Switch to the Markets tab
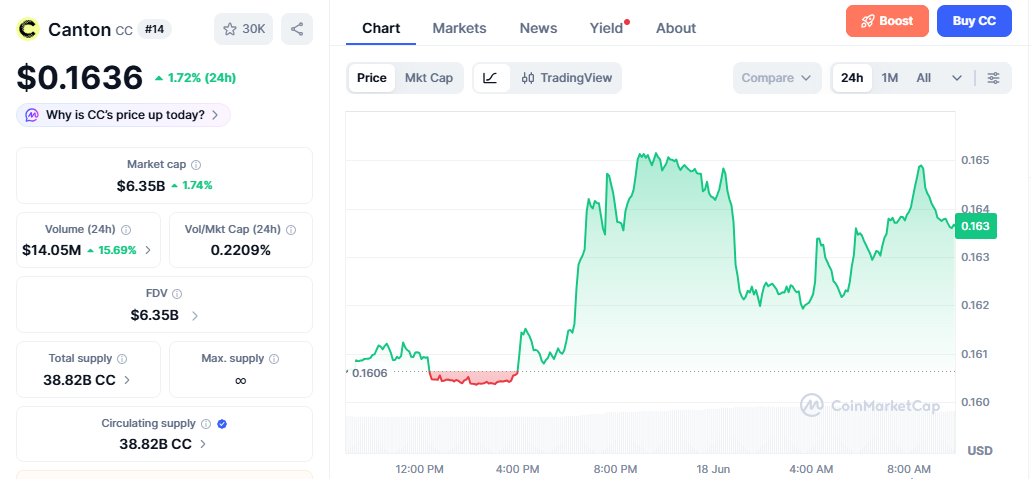The width and height of the screenshot is (1031, 479). tap(460, 28)
